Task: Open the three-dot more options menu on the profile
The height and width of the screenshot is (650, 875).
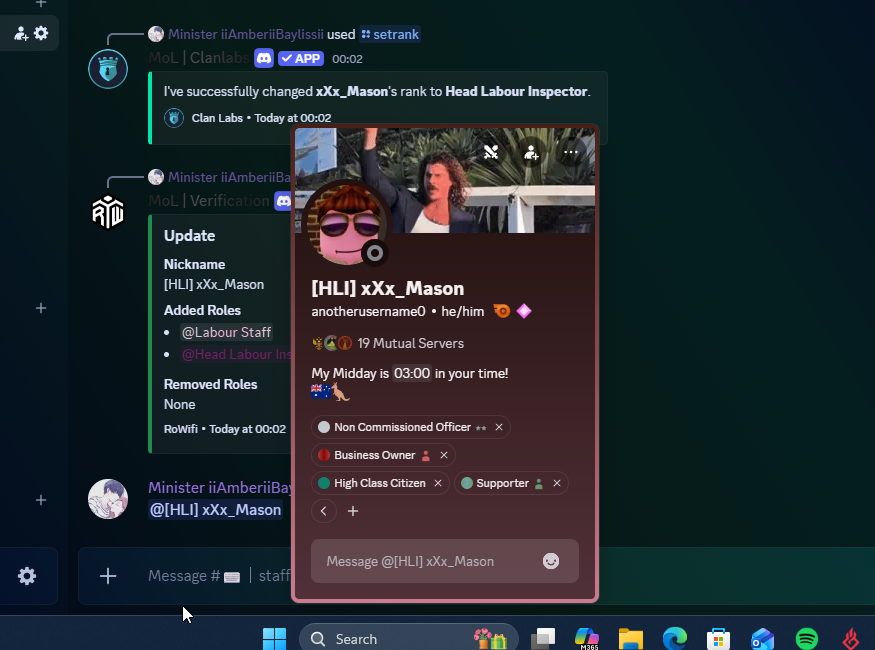Action: (x=571, y=152)
